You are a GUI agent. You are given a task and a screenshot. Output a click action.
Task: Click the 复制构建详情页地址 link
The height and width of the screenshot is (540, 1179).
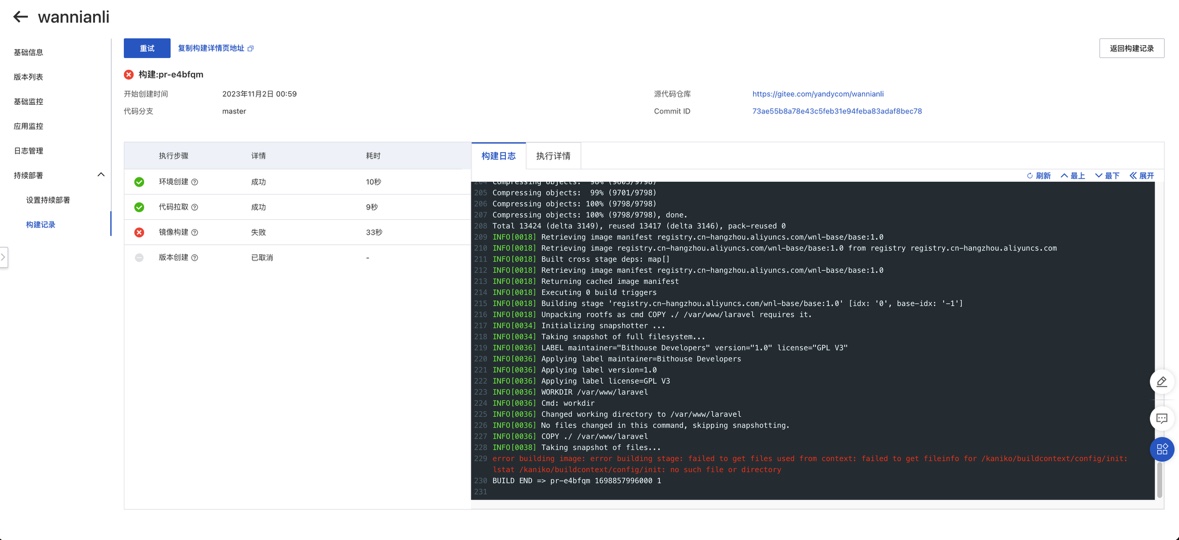[211, 48]
